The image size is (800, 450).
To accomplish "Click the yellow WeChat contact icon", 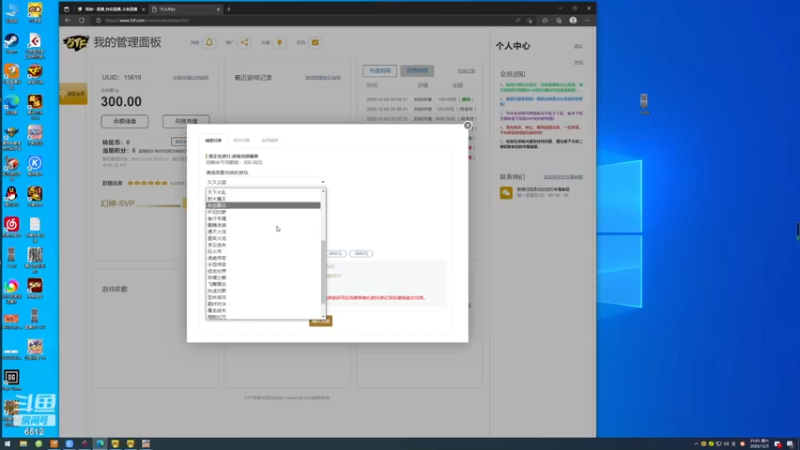I will point(506,192).
